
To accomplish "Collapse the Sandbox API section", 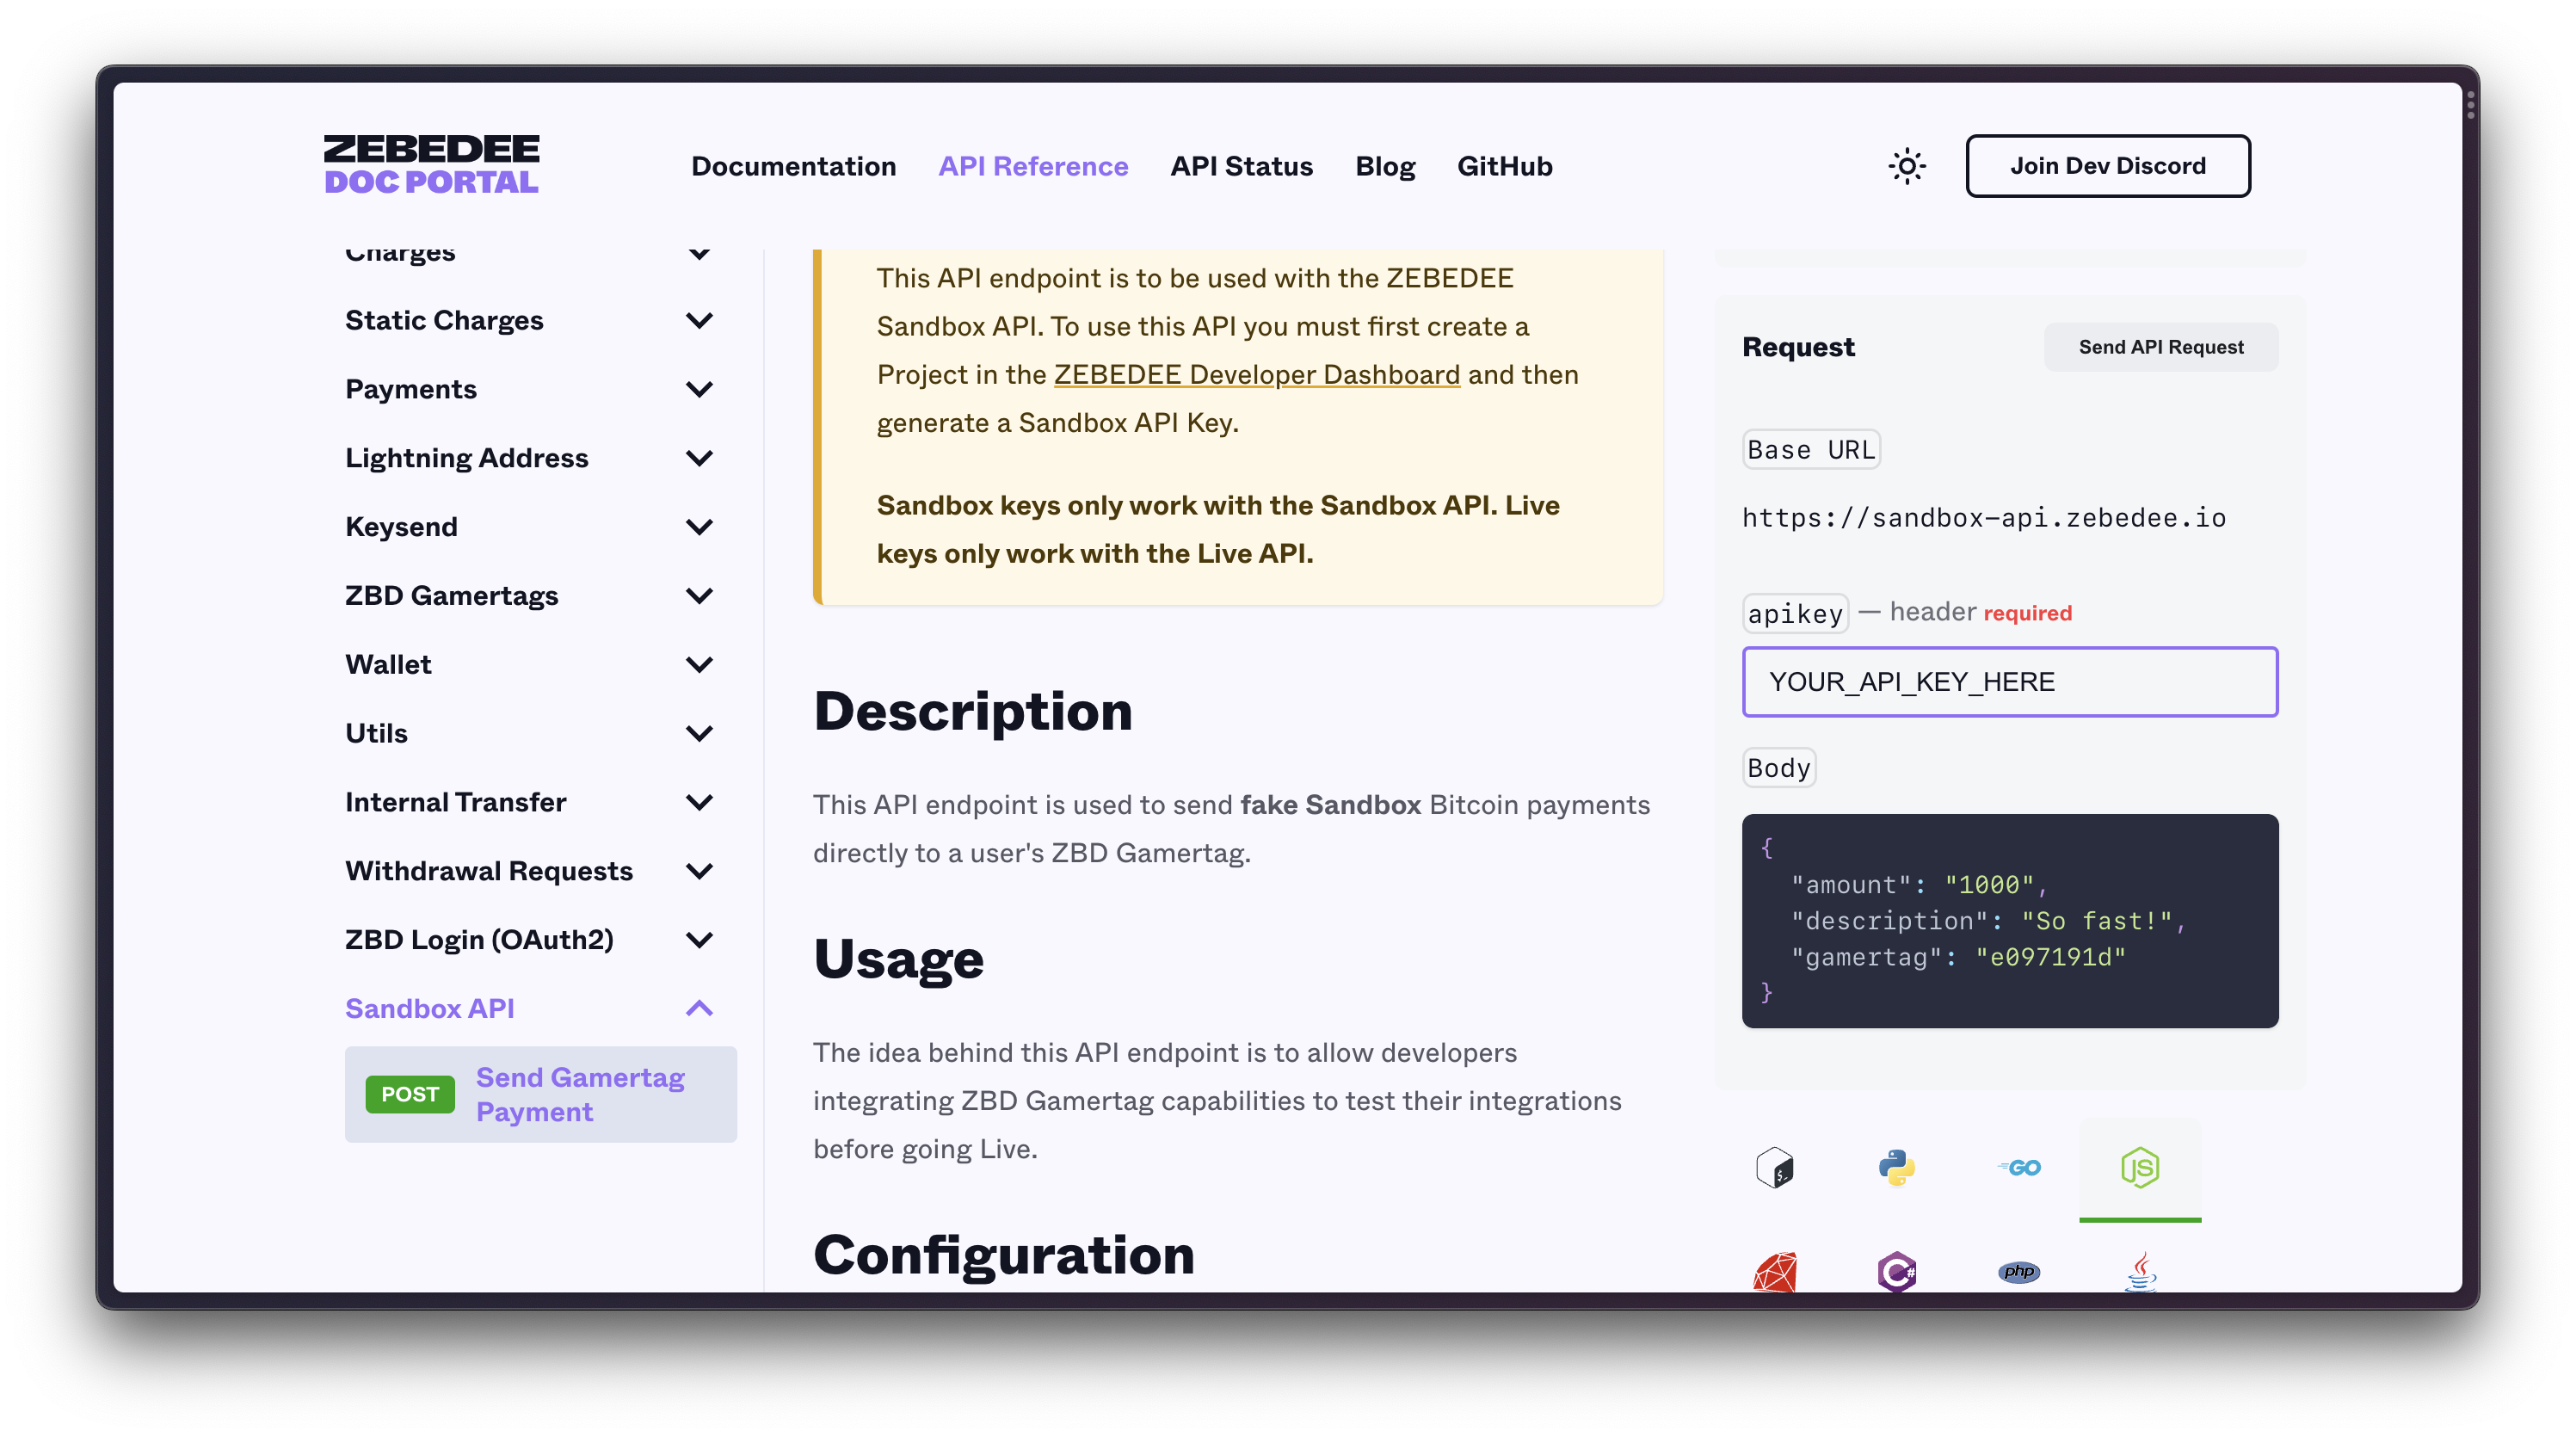I will coord(702,1008).
